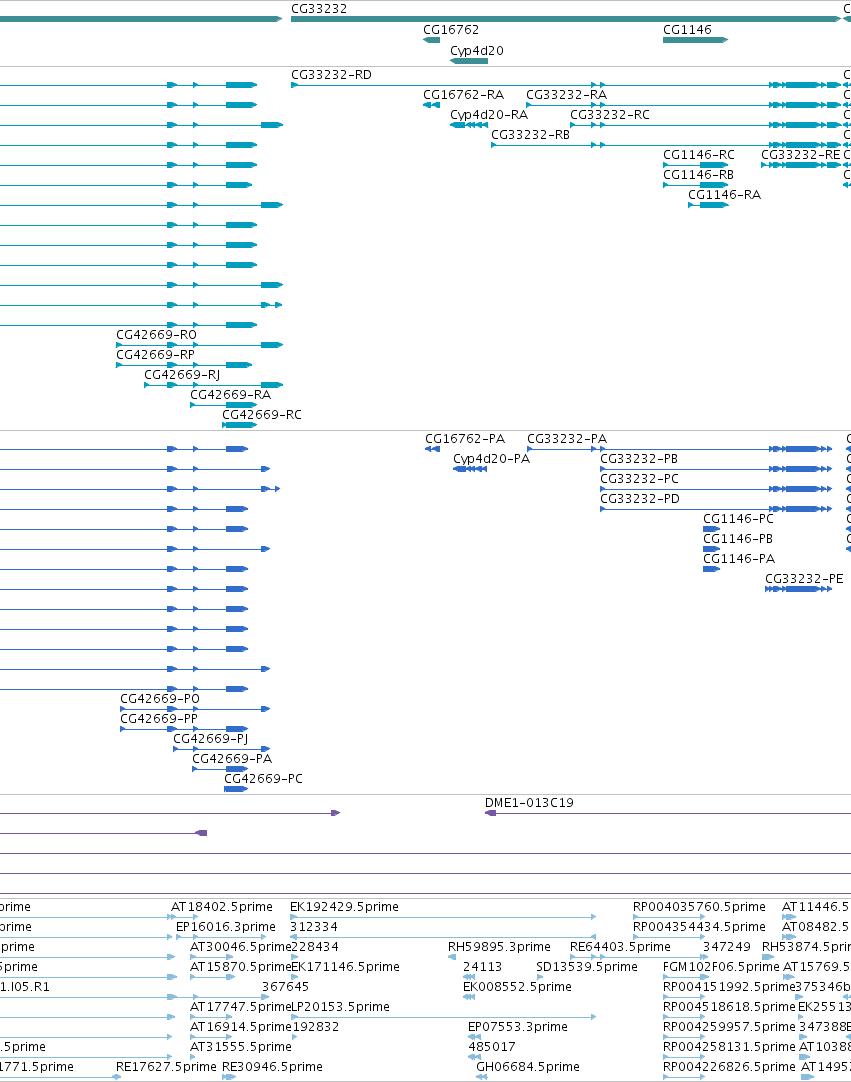The height and width of the screenshot is (1082, 851).
Task: Click transcript CG33232-RA label
Action: [566, 95]
